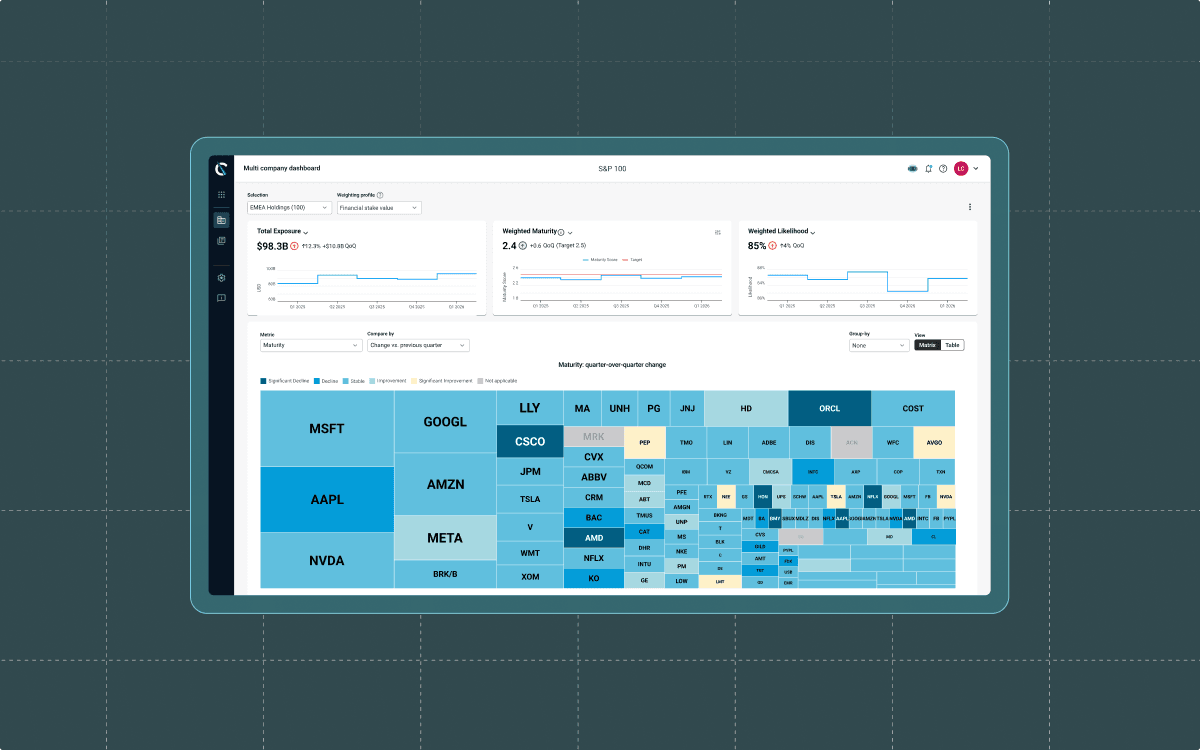Open the library icon below dashboard icon

pos(221,241)
